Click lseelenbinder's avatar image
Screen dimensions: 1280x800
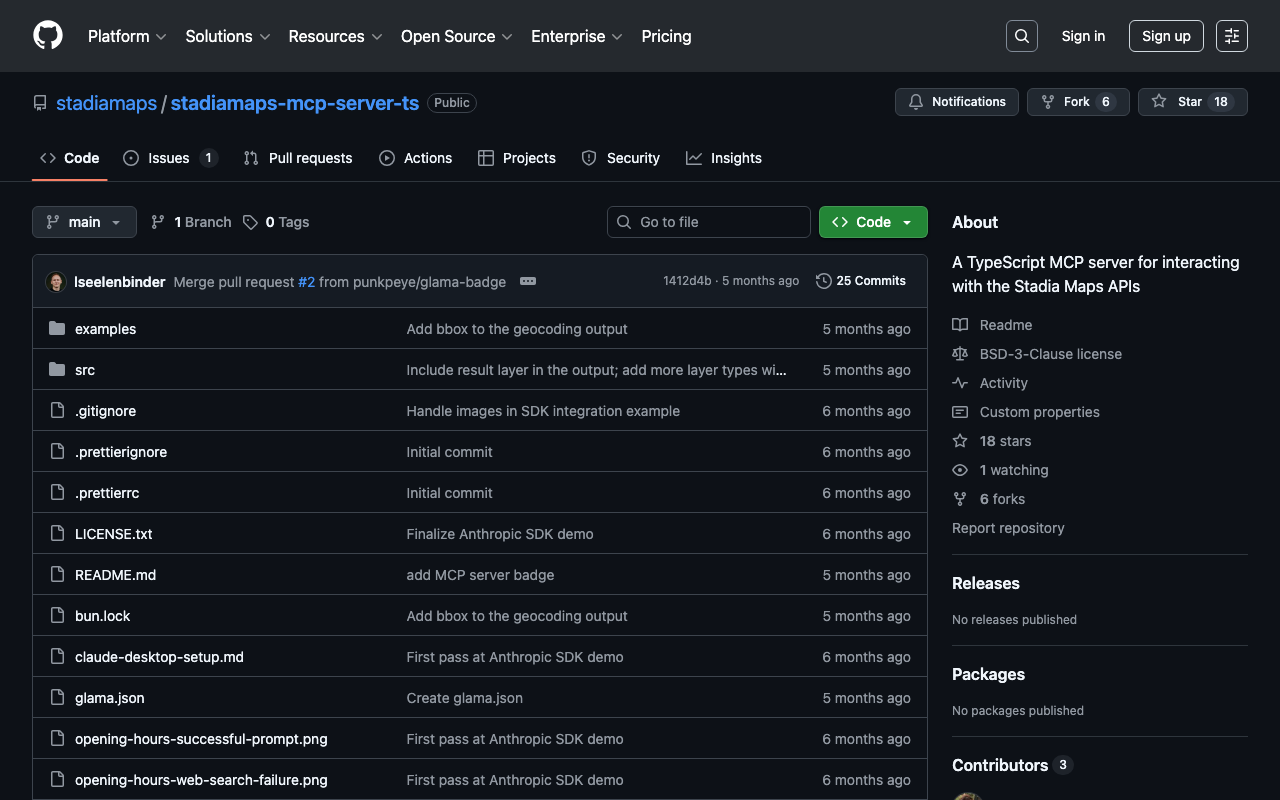click(56, 282)
